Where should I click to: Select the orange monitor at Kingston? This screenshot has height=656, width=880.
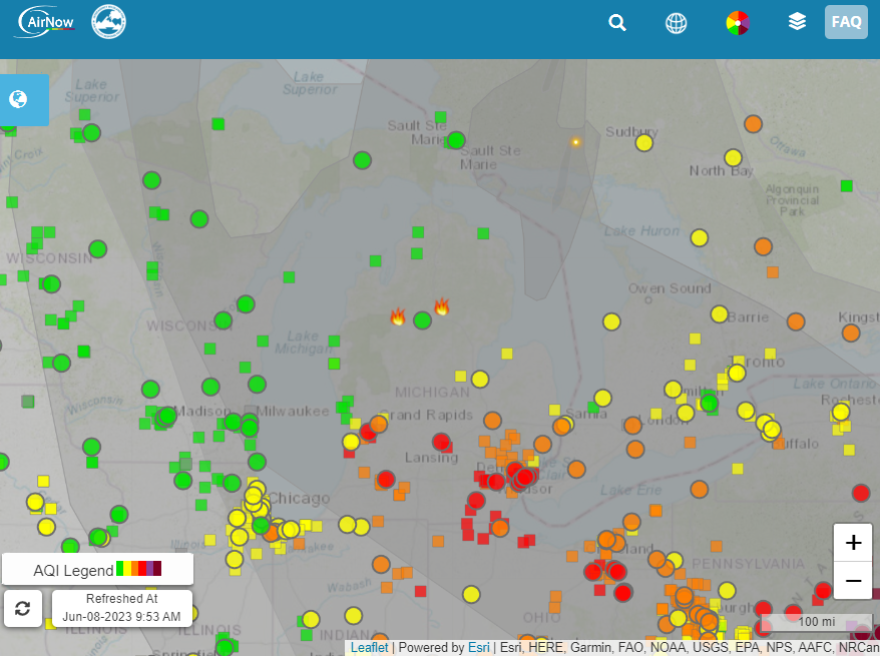click(x=851, y=333)
